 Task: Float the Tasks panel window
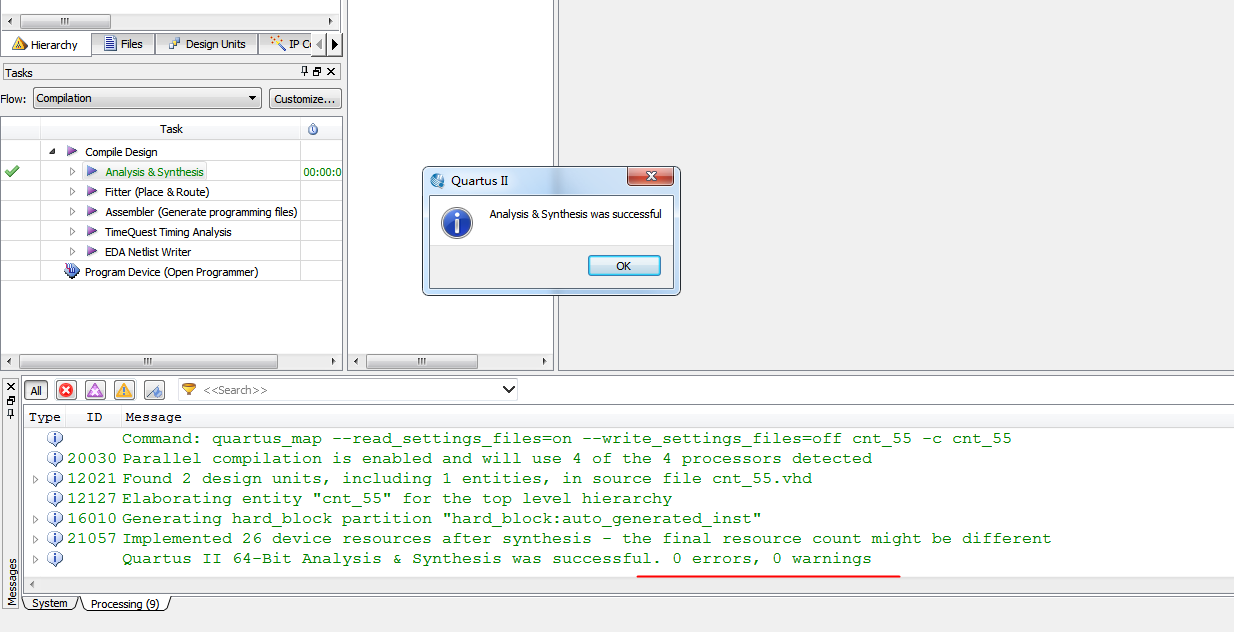318,72
